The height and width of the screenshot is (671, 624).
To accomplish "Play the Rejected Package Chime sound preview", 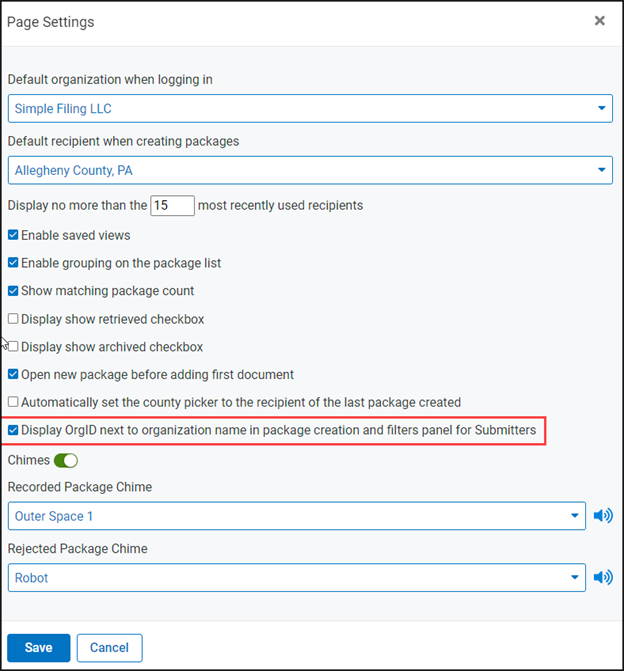I will (602, 577).
